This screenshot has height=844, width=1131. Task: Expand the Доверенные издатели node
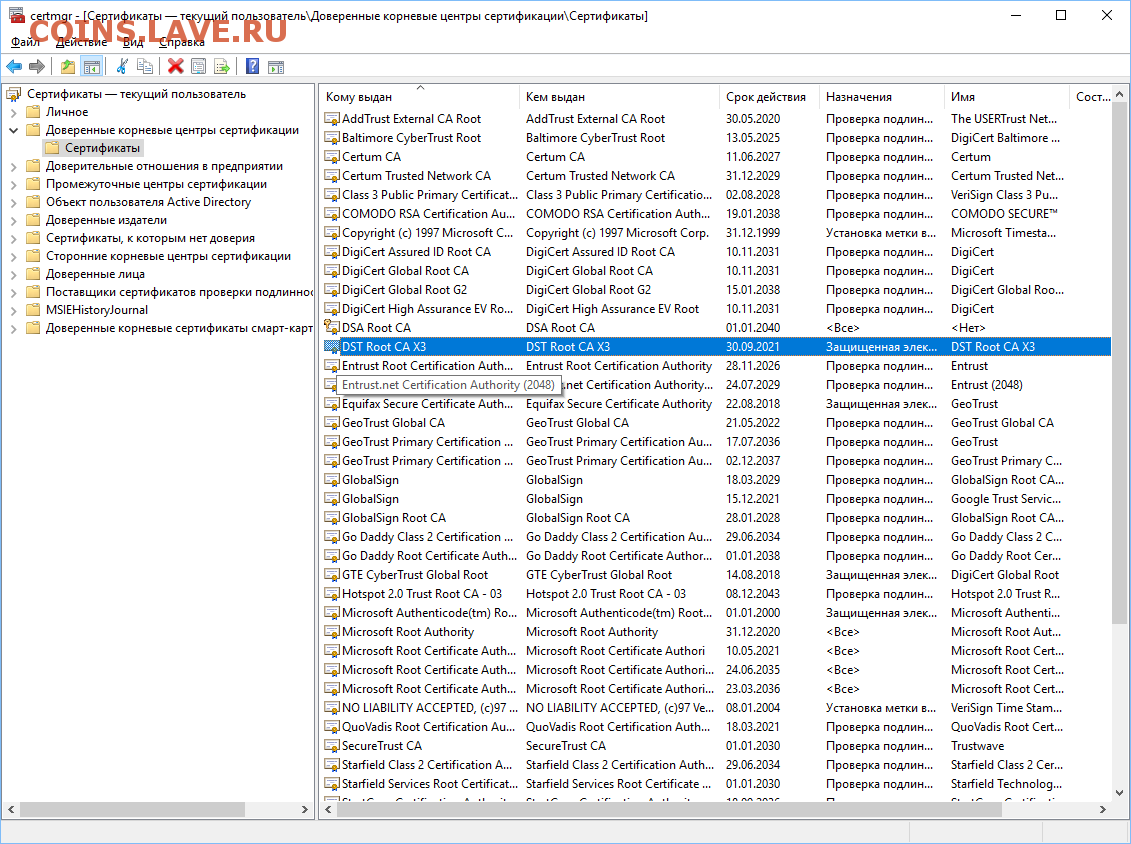(13, 221)
